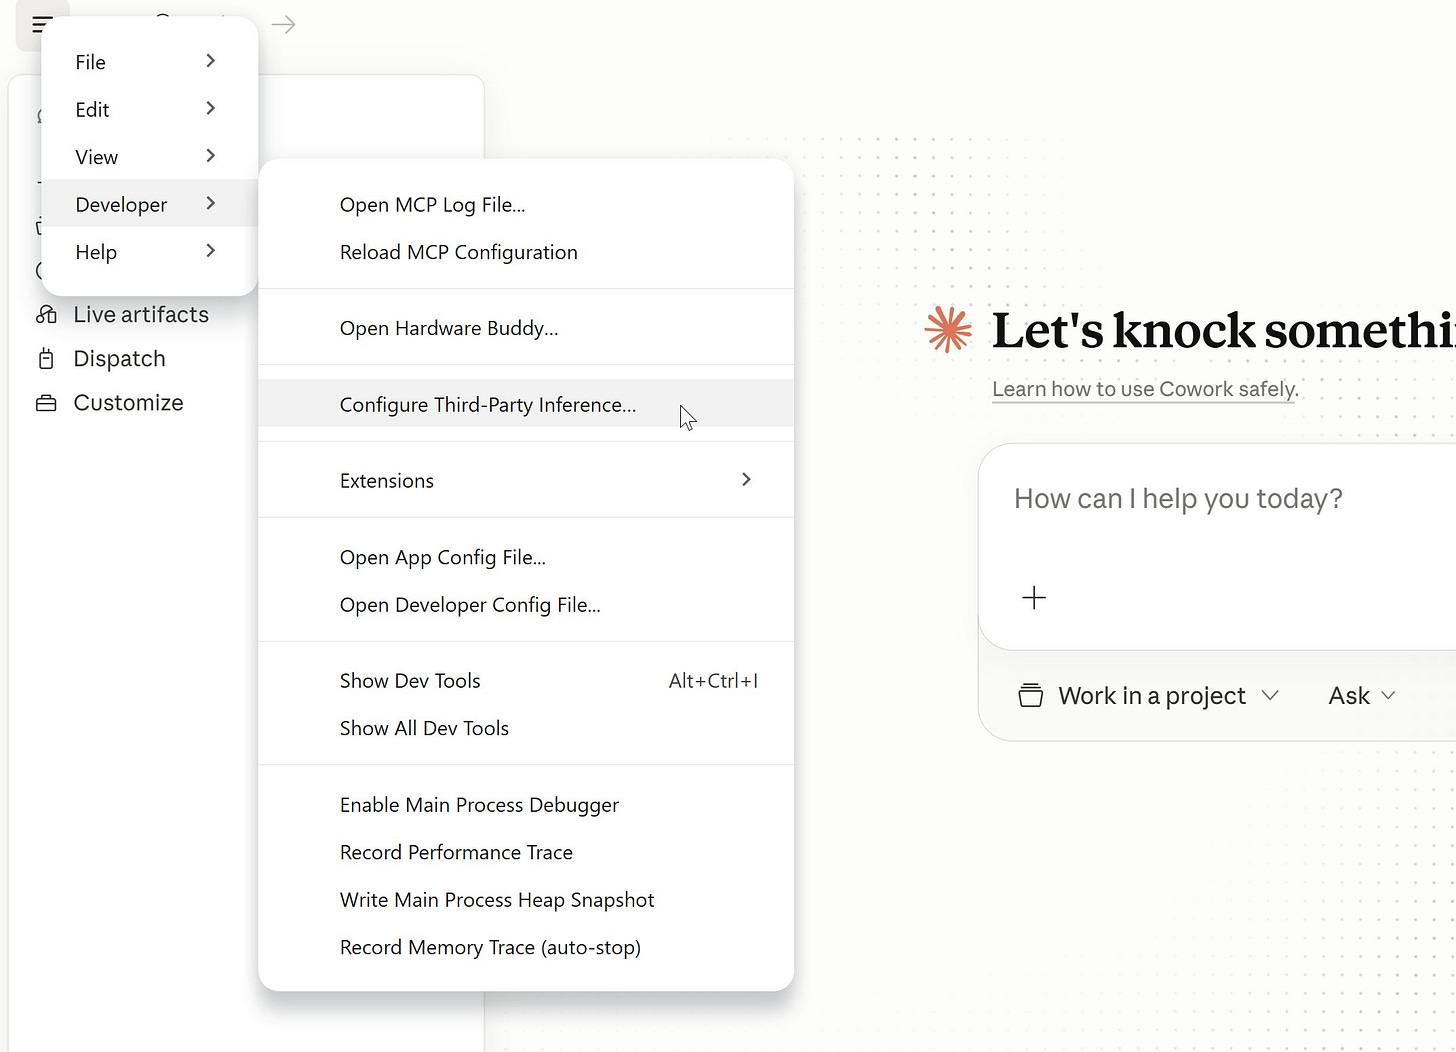Viewport: 1456px width, 1052px height.
Task: Expand the Help submenu chevron
Action: click(x=210, y=251)
